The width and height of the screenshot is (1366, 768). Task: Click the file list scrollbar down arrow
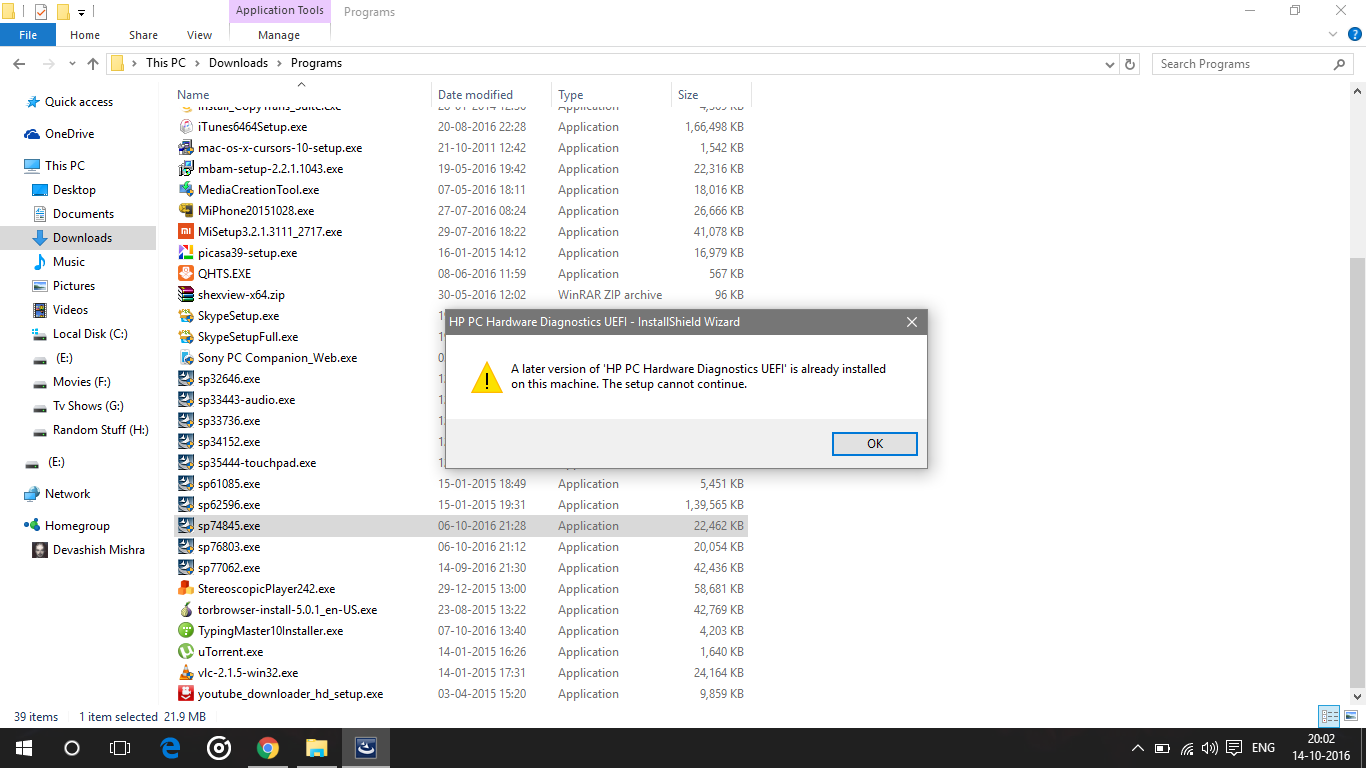(x=1357, y=696)
